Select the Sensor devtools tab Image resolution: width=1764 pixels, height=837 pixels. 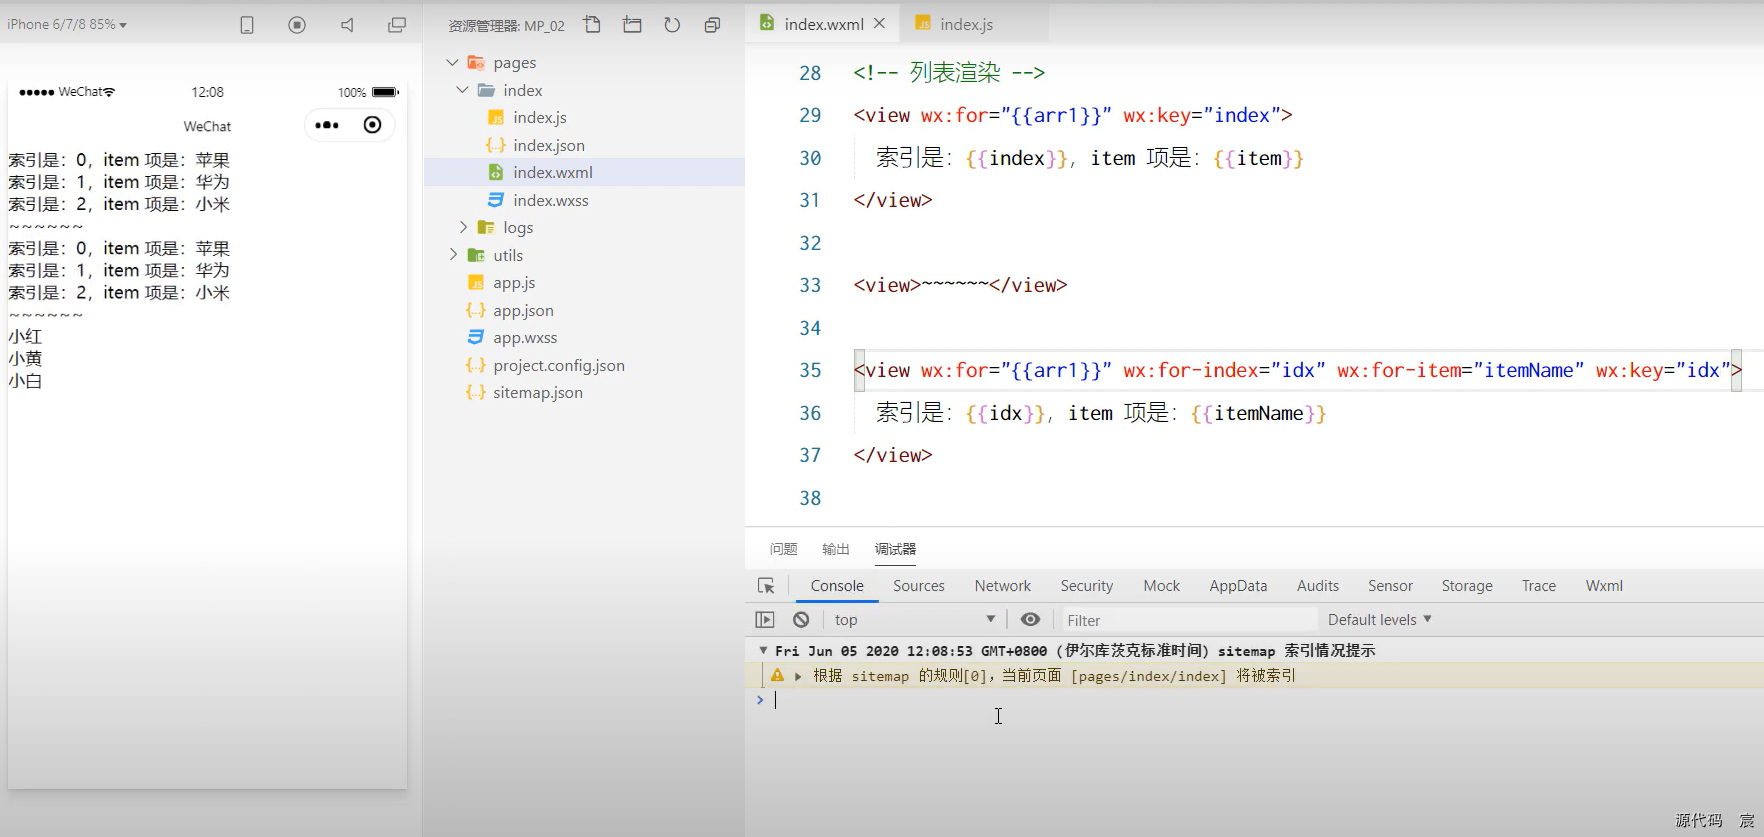[x=1390, y=586]
